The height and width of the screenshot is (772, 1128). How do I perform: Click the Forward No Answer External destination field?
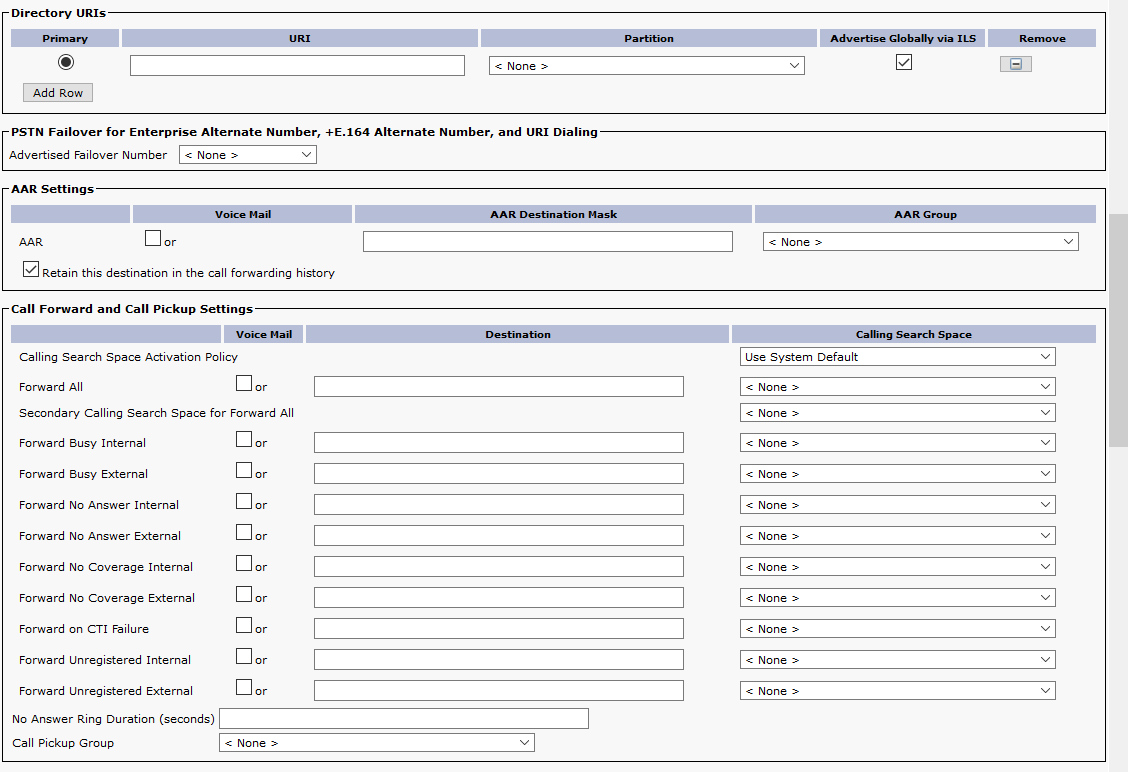pyautogui.click(x=498, y=536)
